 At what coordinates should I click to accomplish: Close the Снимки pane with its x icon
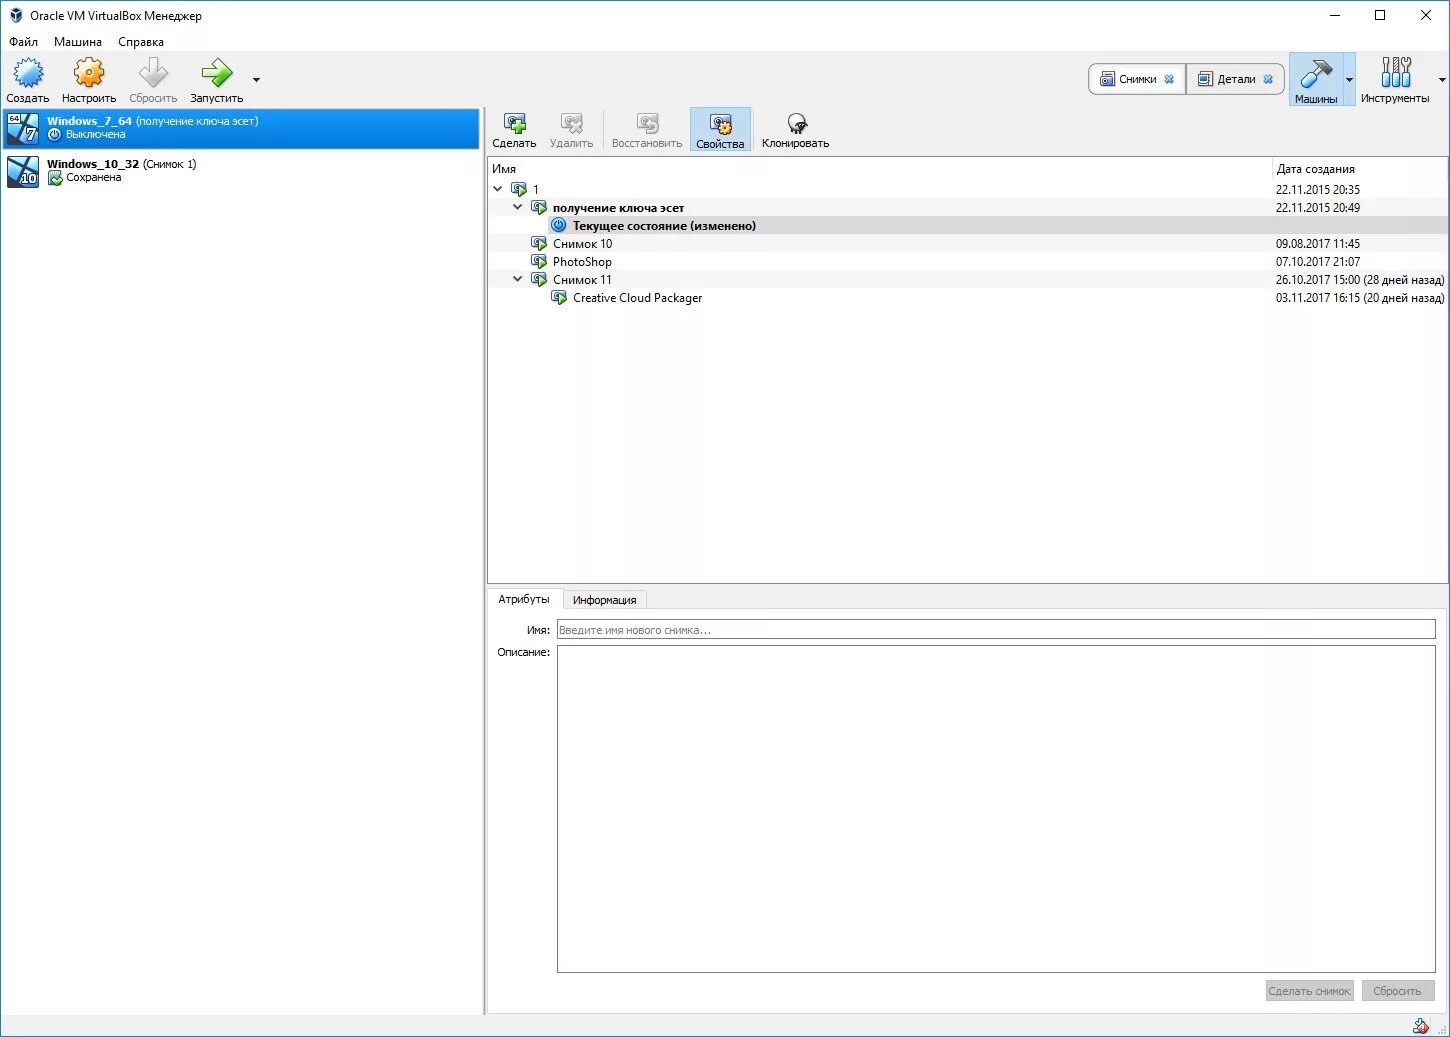1169,79
